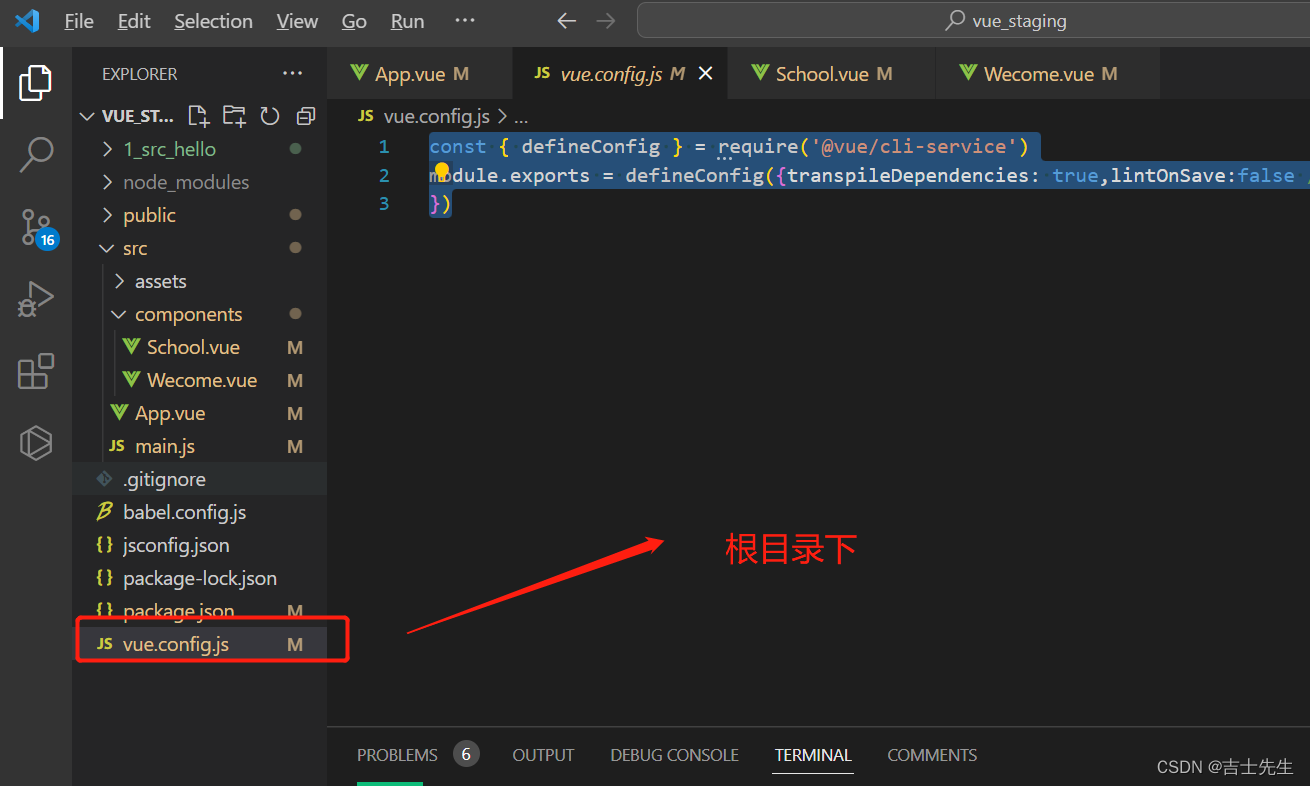Open the Selection menu
Image resolution: width=1310 pixels, height=786 pixels.
[x=213, y=21]
